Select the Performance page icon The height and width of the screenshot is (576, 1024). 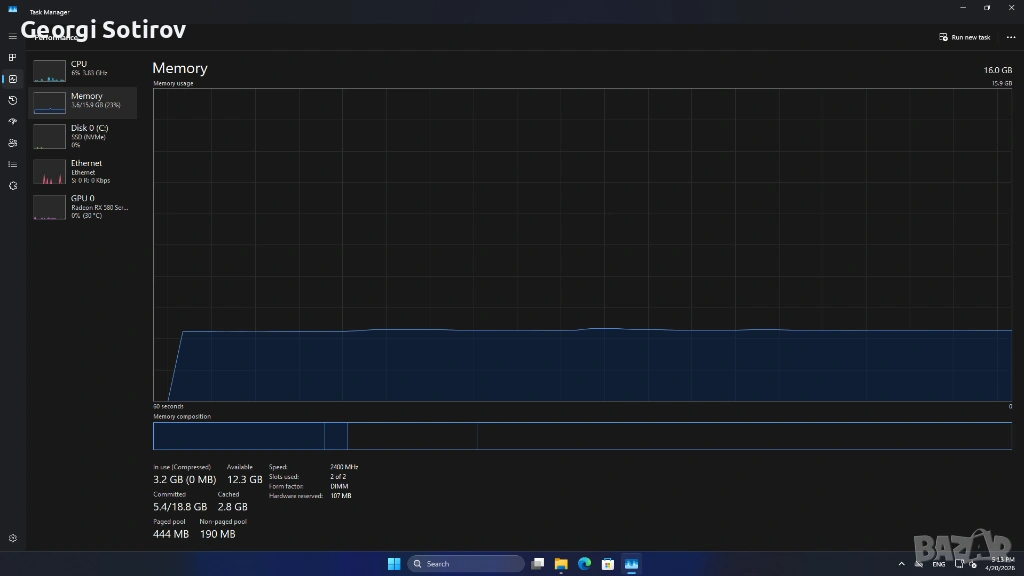point(13,79)
